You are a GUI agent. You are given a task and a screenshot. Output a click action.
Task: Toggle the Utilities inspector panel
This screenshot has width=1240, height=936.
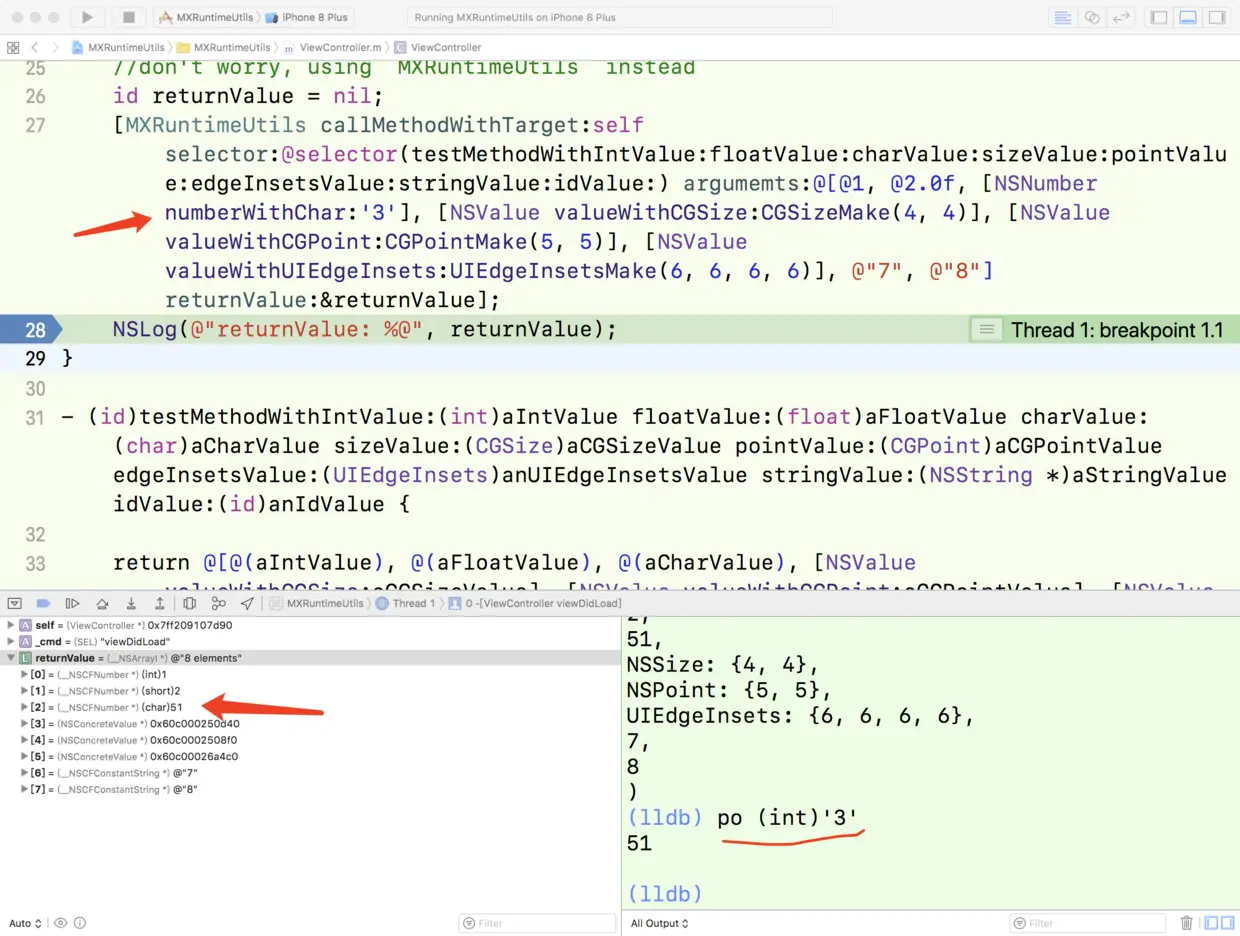point(1217,17)
